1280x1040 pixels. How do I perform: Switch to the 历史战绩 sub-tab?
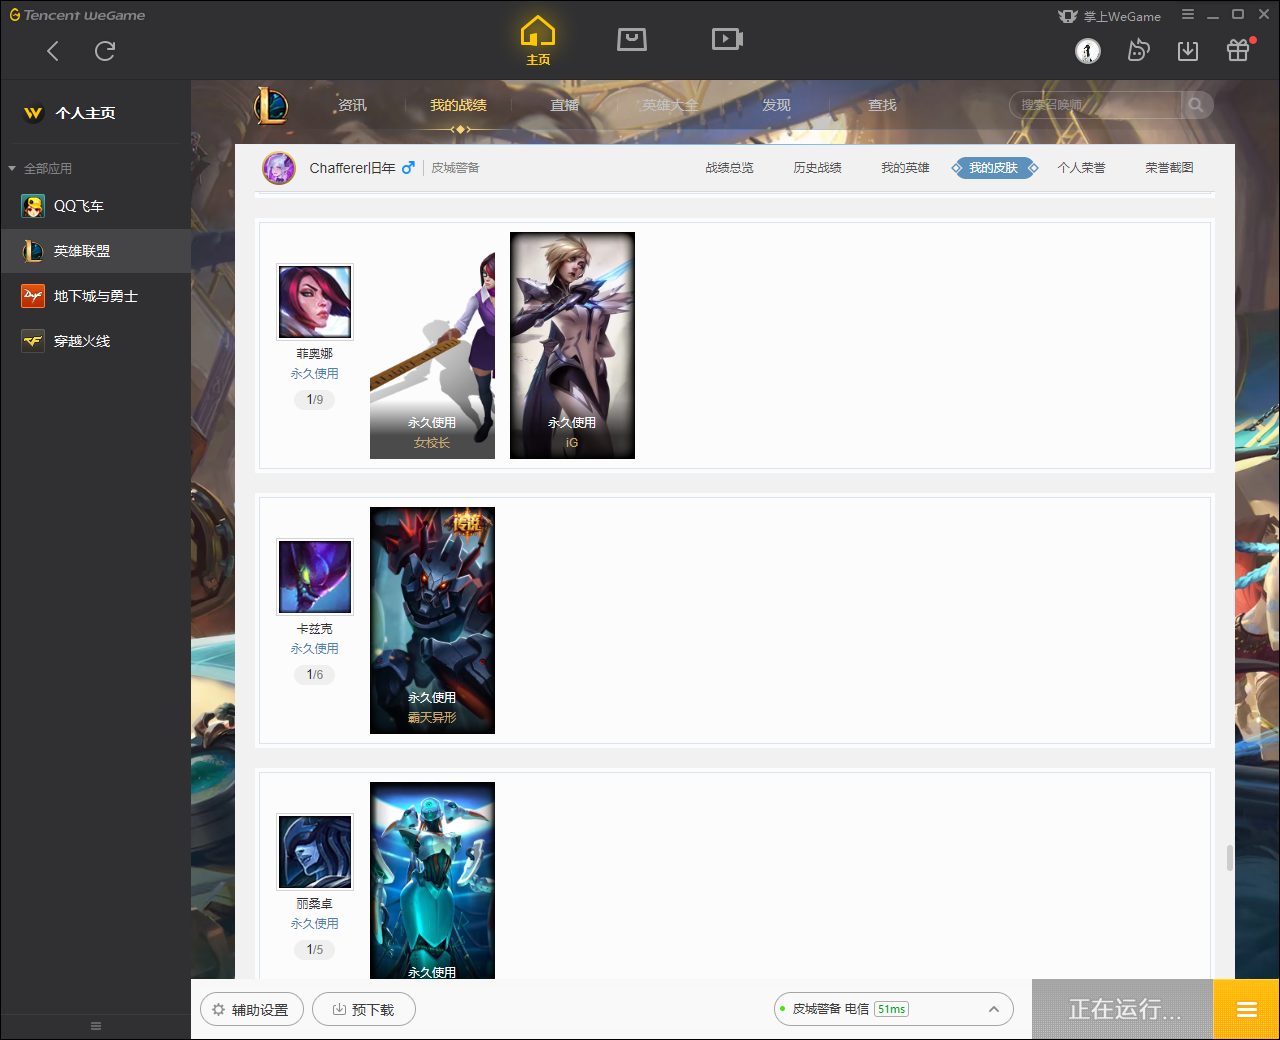pyautogui.click(x=818, y=168)
